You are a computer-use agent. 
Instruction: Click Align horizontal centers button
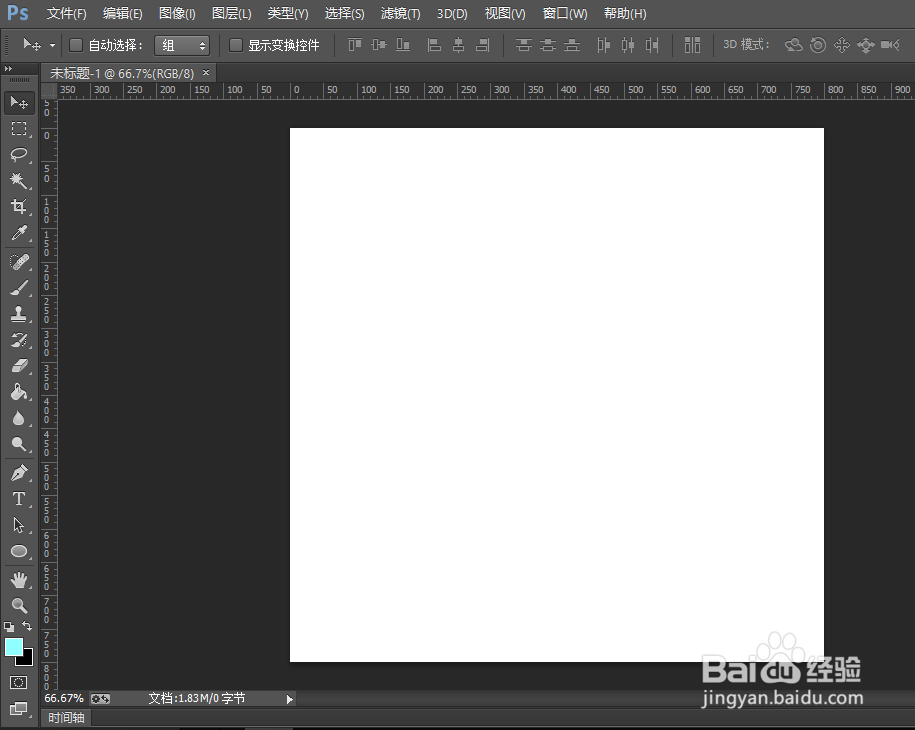point(459,45)
